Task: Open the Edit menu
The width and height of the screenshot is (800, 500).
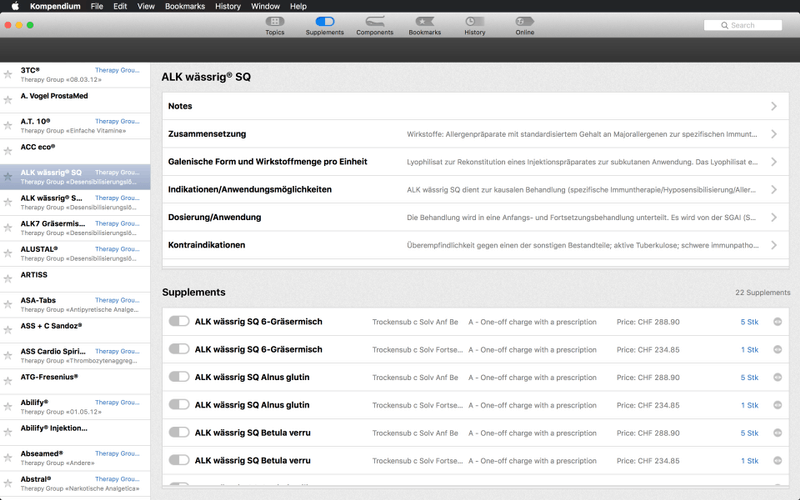Action: click(120, 6)
